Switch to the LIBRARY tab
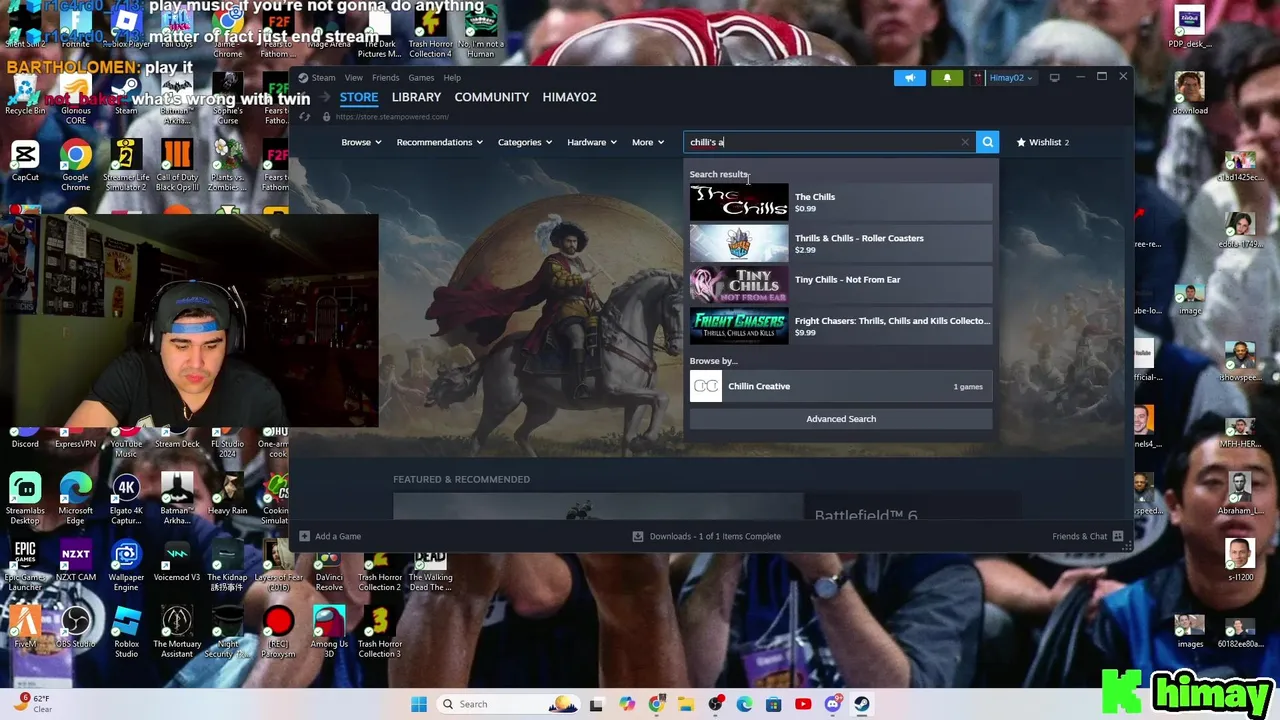The image size is (1280, 720). tap(416, 97)
